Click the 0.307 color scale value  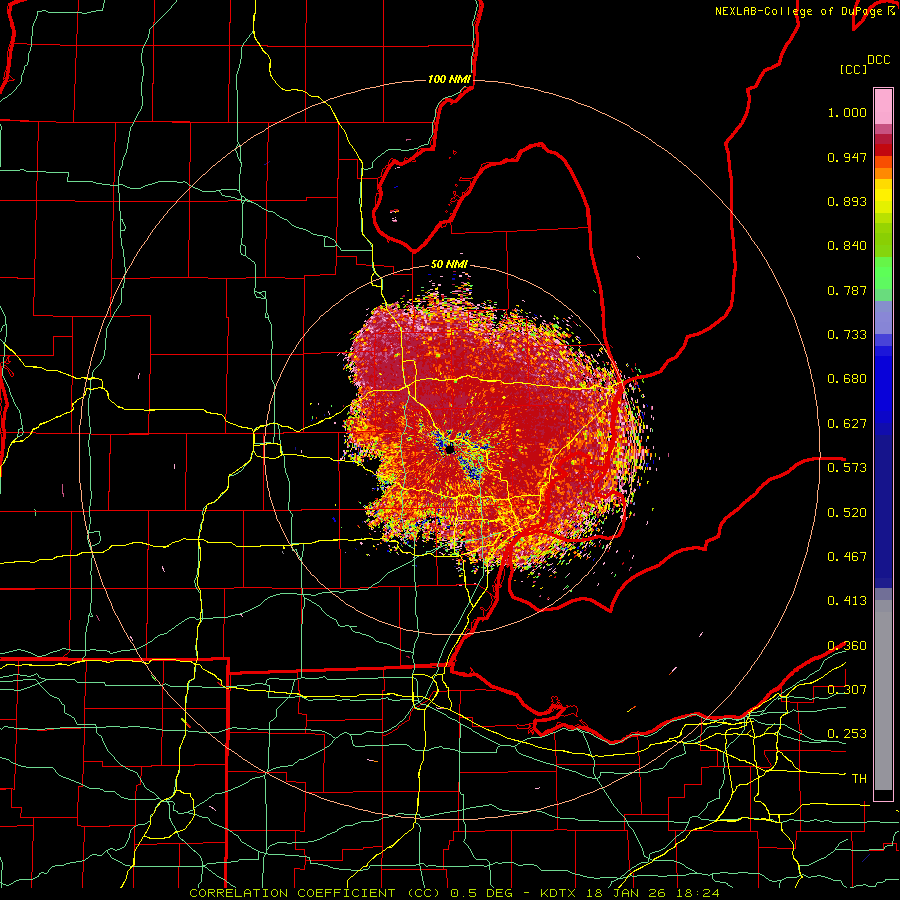point(847,689)
